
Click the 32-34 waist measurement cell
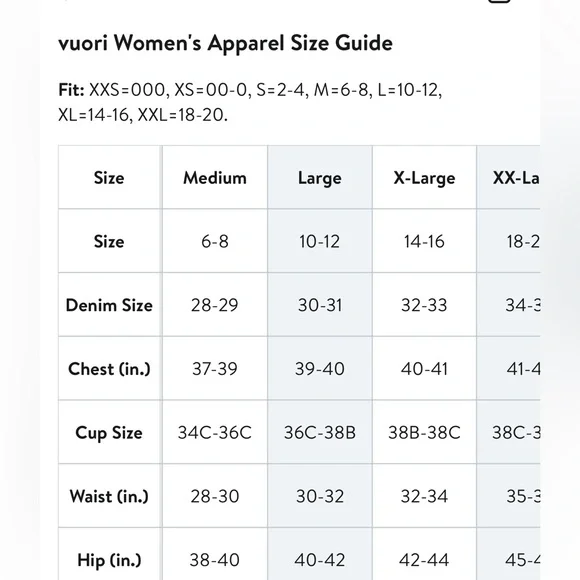point(424,496)
